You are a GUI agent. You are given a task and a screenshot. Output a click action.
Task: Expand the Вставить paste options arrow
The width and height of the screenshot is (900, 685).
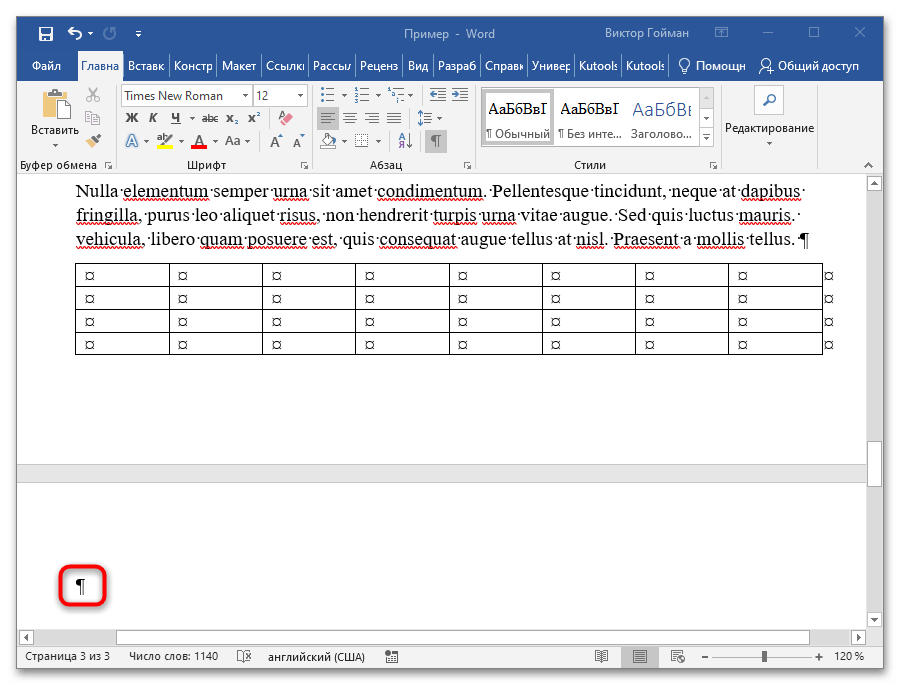point(55,145)
